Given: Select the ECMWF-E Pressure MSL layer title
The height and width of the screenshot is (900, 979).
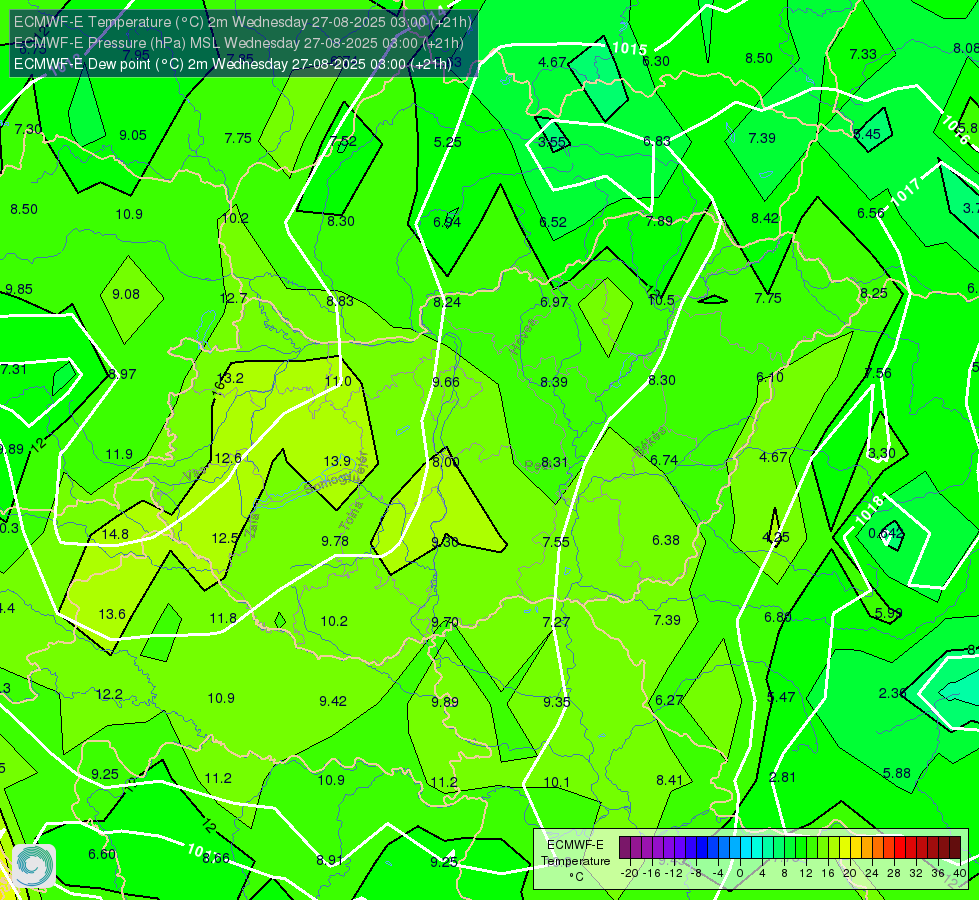Looking at the screenshot, I should click(x=239, y=43).
